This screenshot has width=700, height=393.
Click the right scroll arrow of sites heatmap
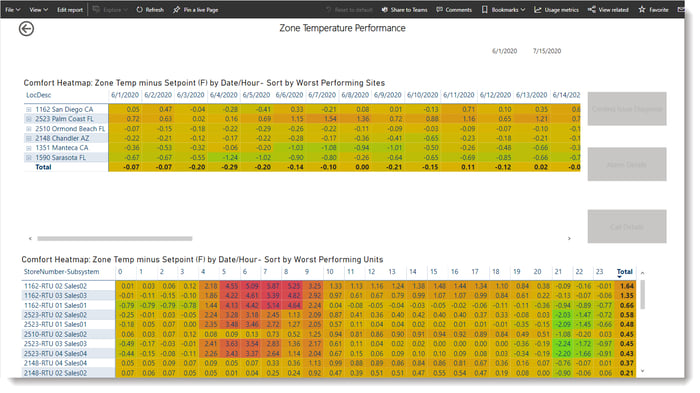point(569,238)
